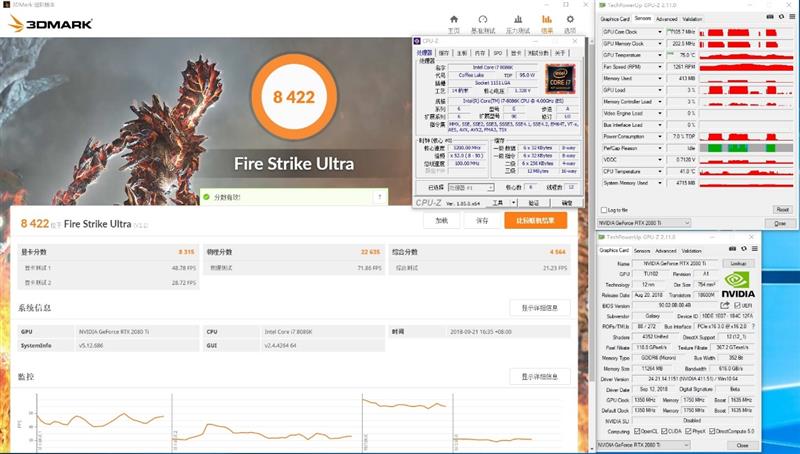This screenshot has height=454, width=800.
Task: Click the Lookup button in GPU-Z
Action: (x=738, y=263)
